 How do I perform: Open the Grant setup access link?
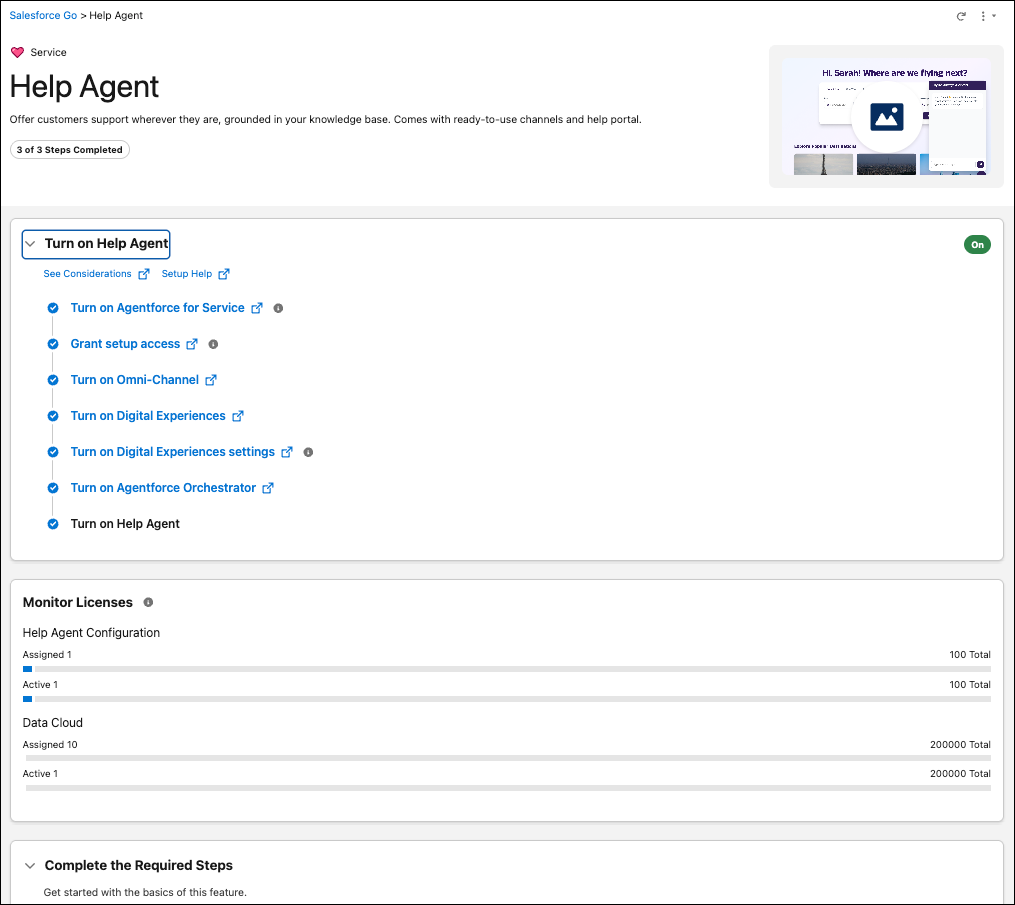coord(125,344)
